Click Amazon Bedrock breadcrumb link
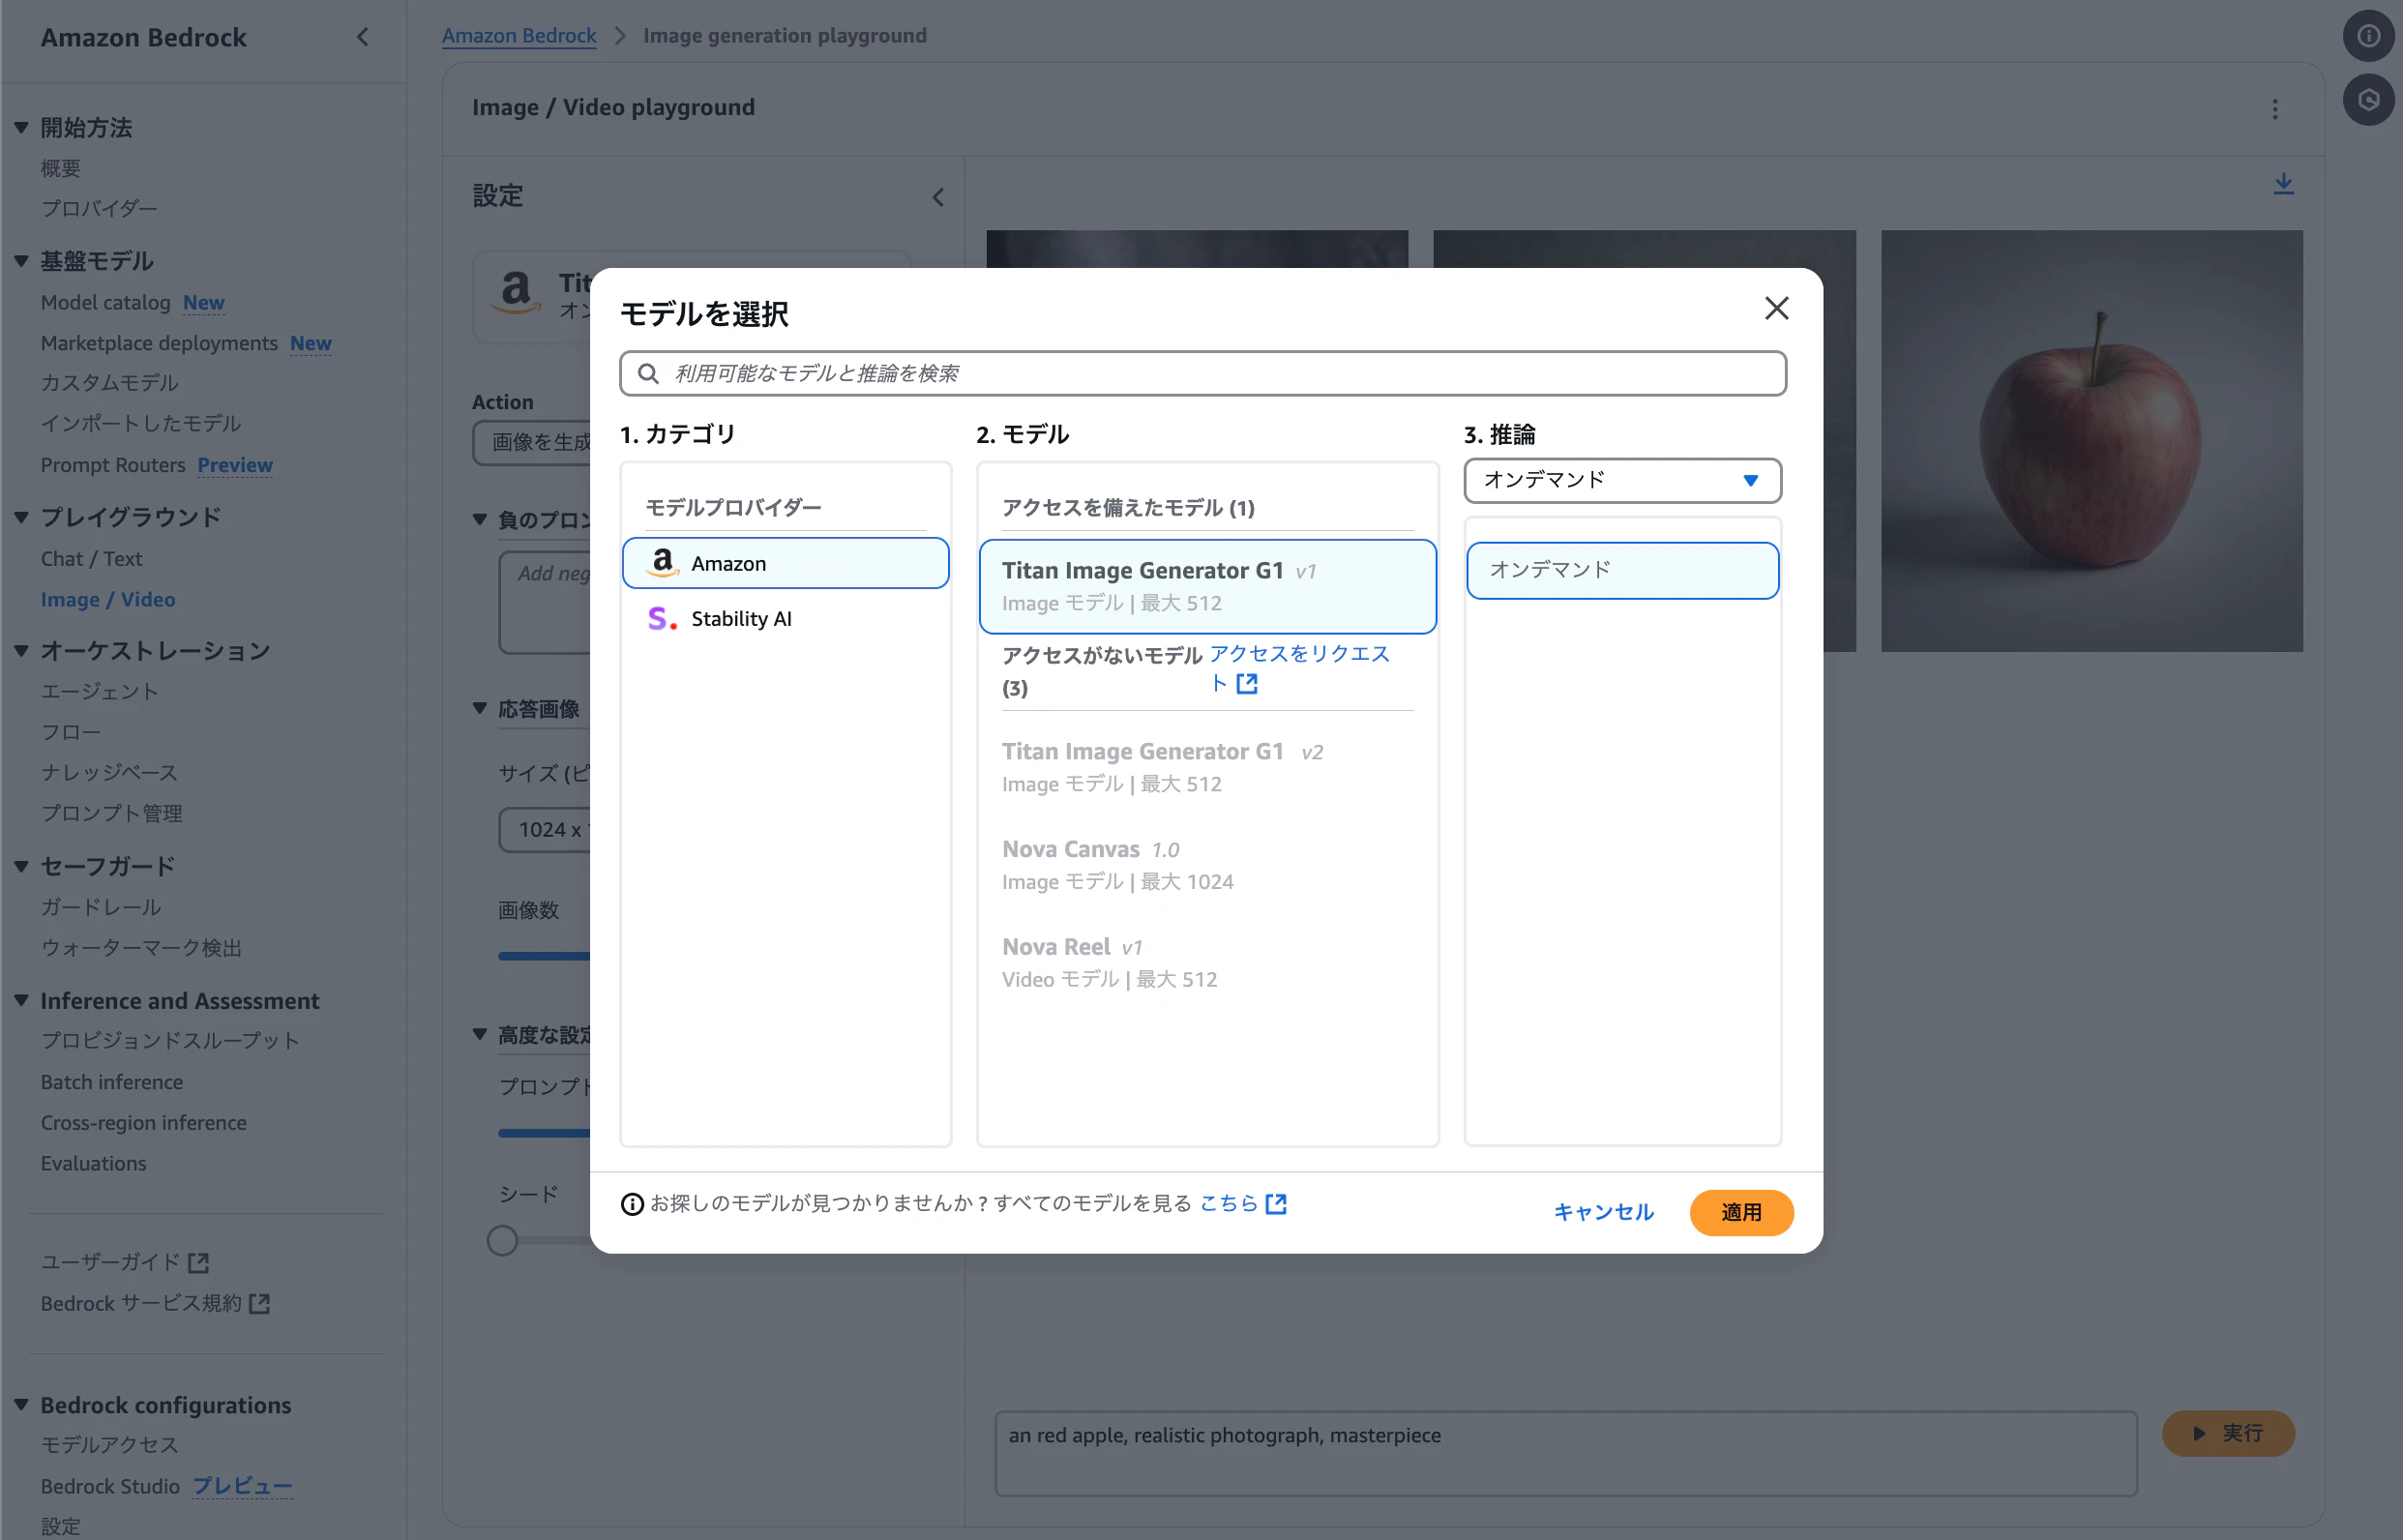This screenshot has width=2403, height=1540. point(519,36)
